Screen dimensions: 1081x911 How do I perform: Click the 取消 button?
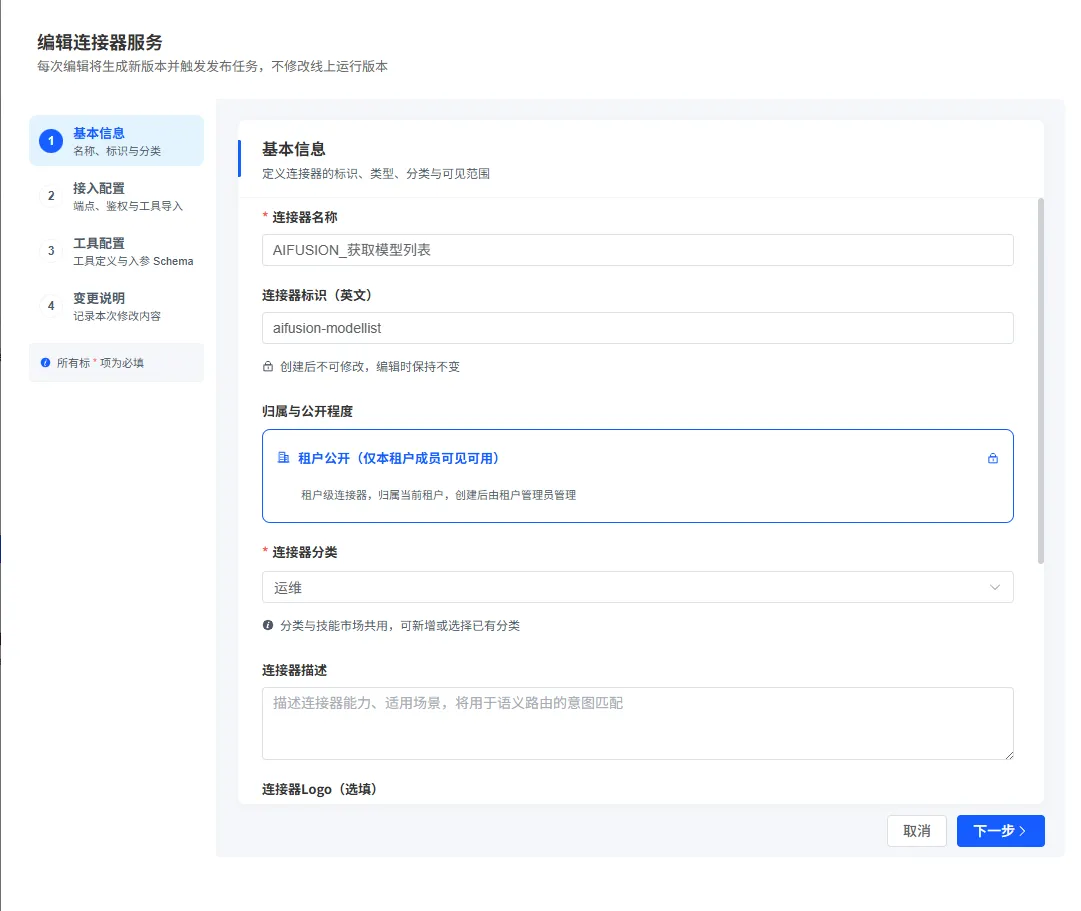[917, 831]
